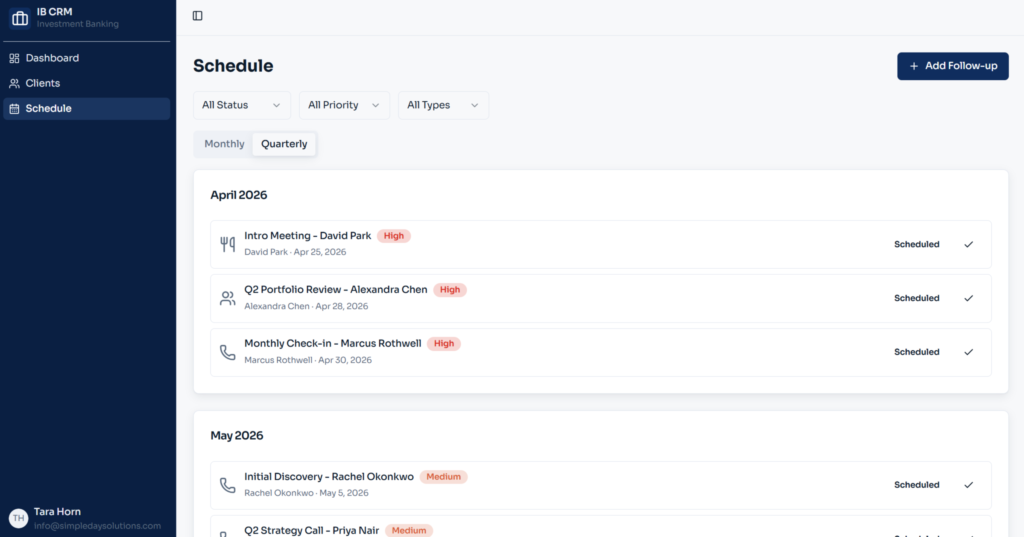Click 'David Park · Apr 25, 2026' subtitle
1024x537 pixels.
click(x=295, y=252)
